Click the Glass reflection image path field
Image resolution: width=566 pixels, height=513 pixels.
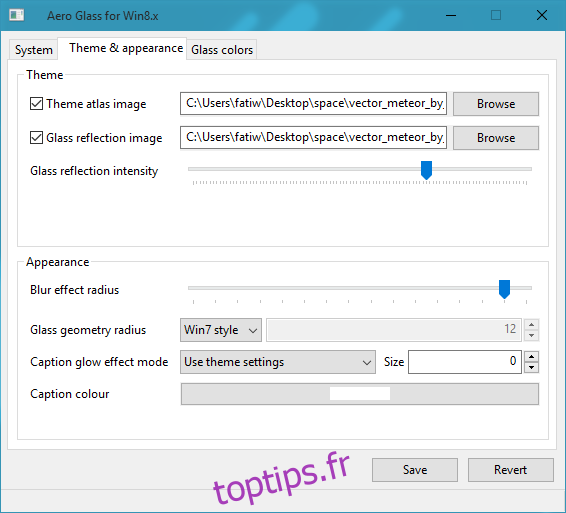(313, 138)
